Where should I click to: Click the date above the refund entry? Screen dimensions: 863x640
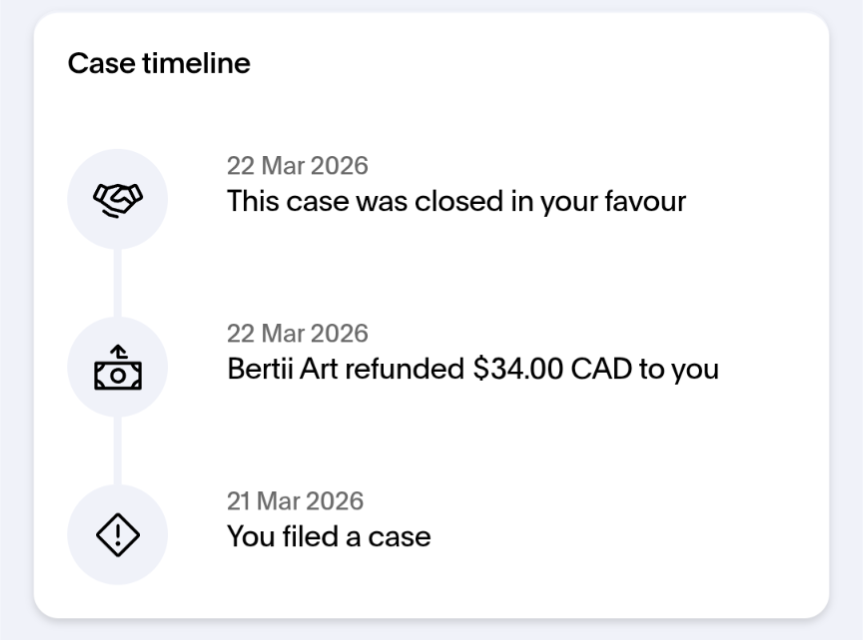(x=297, y=333)
